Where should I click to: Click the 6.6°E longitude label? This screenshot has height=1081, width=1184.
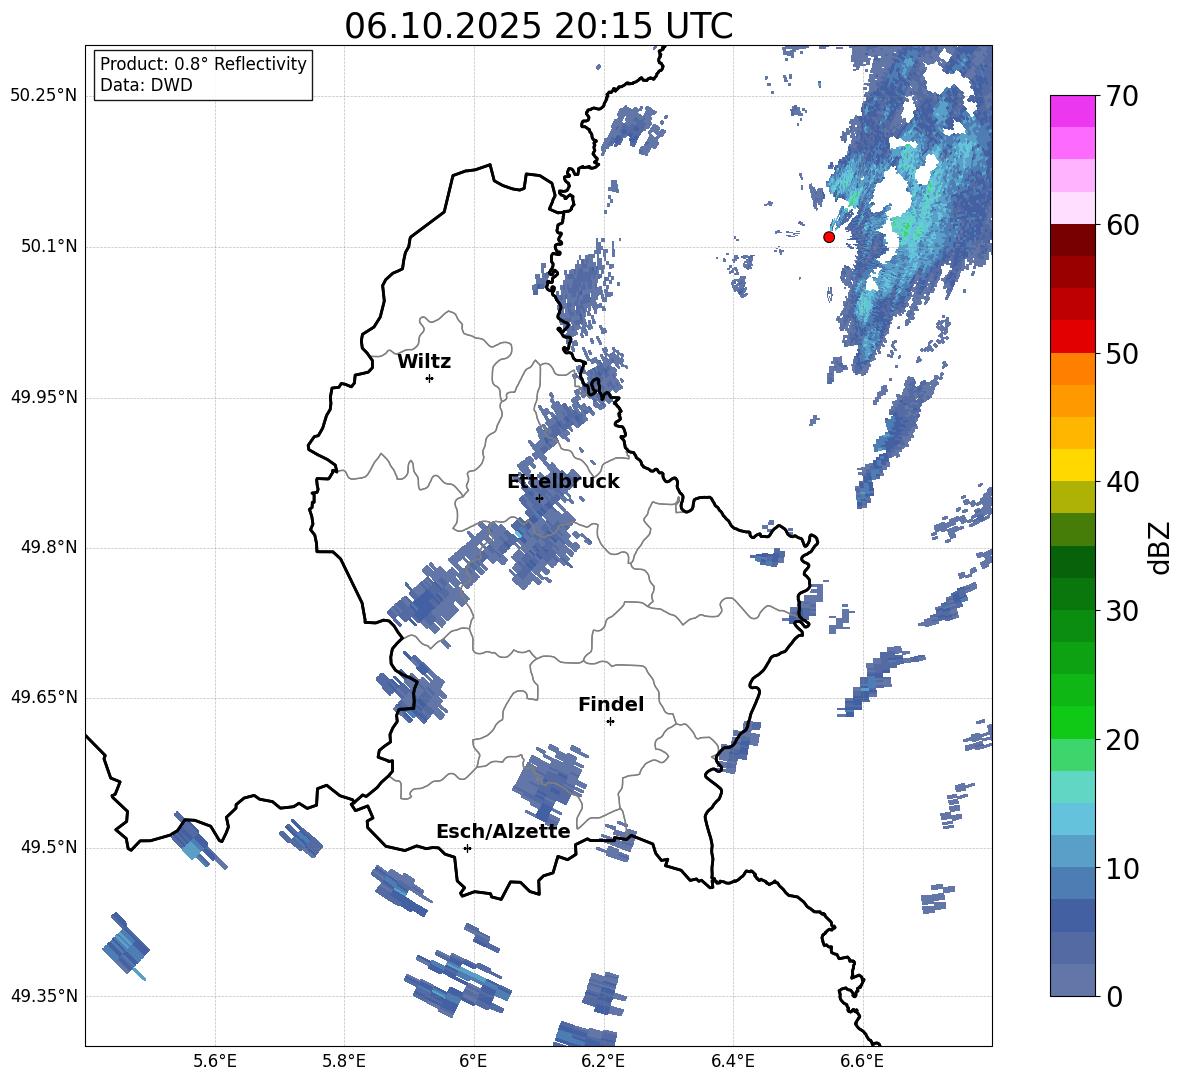(862, 1061)
